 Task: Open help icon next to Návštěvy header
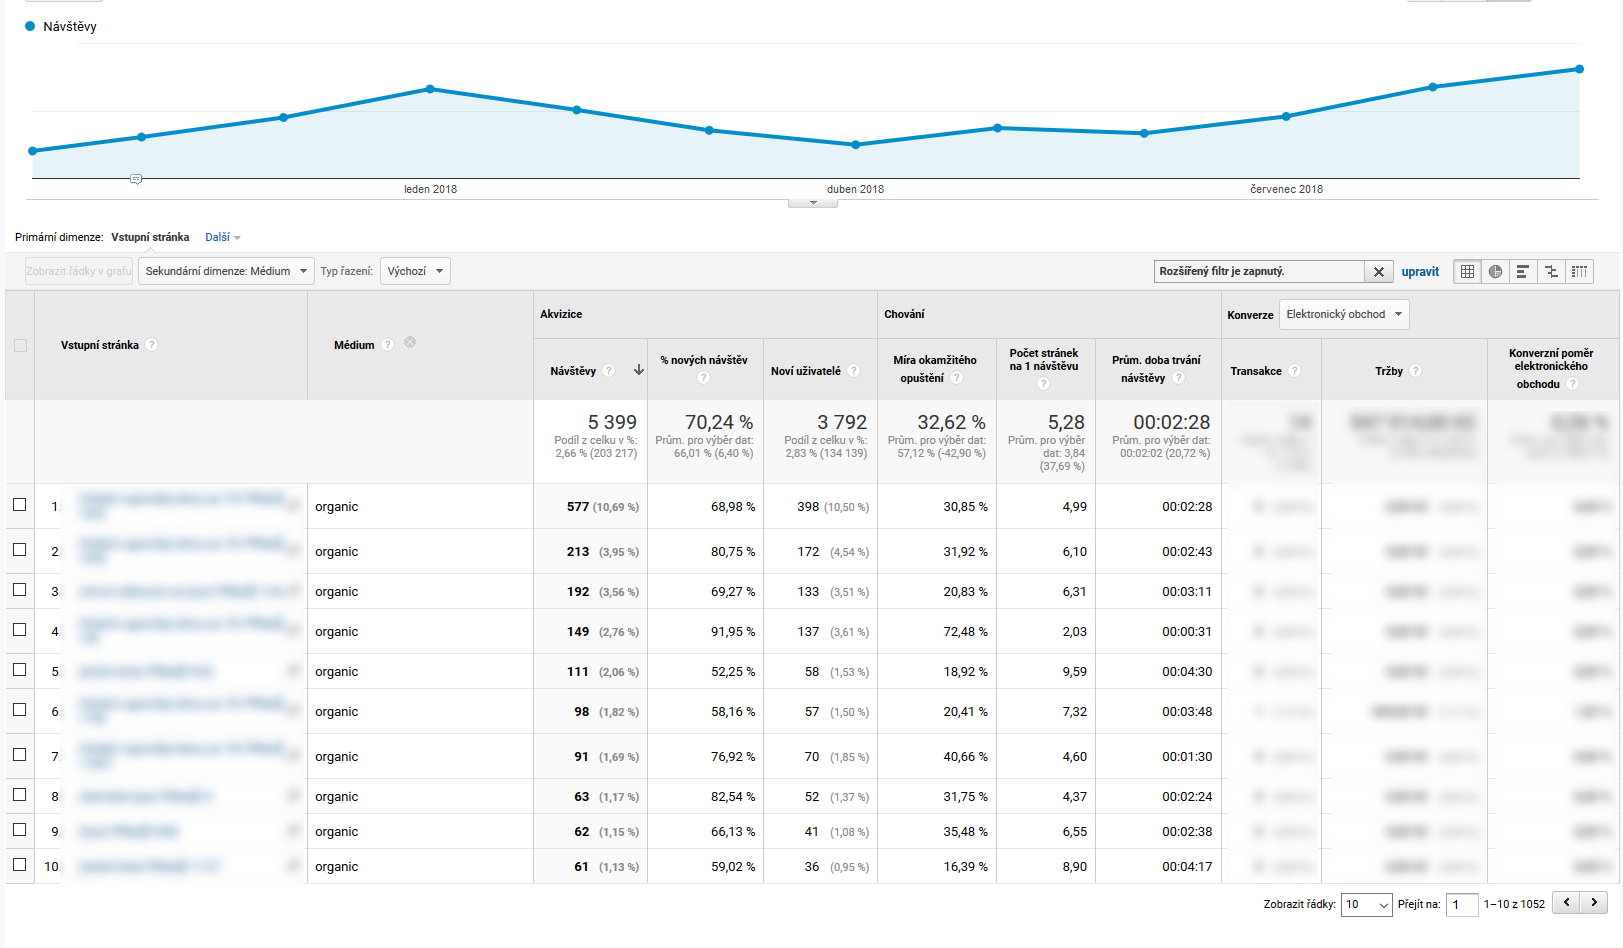(609, 371)
